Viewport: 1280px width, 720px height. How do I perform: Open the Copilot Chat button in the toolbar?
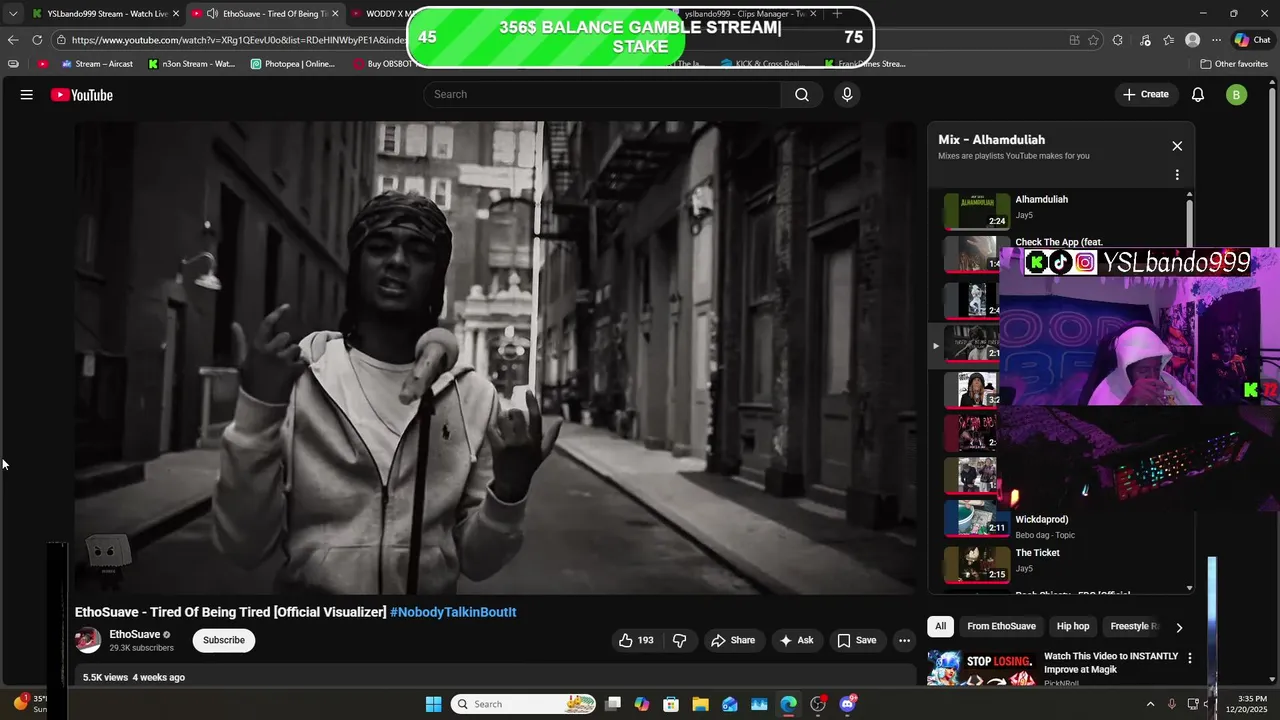1252,40
